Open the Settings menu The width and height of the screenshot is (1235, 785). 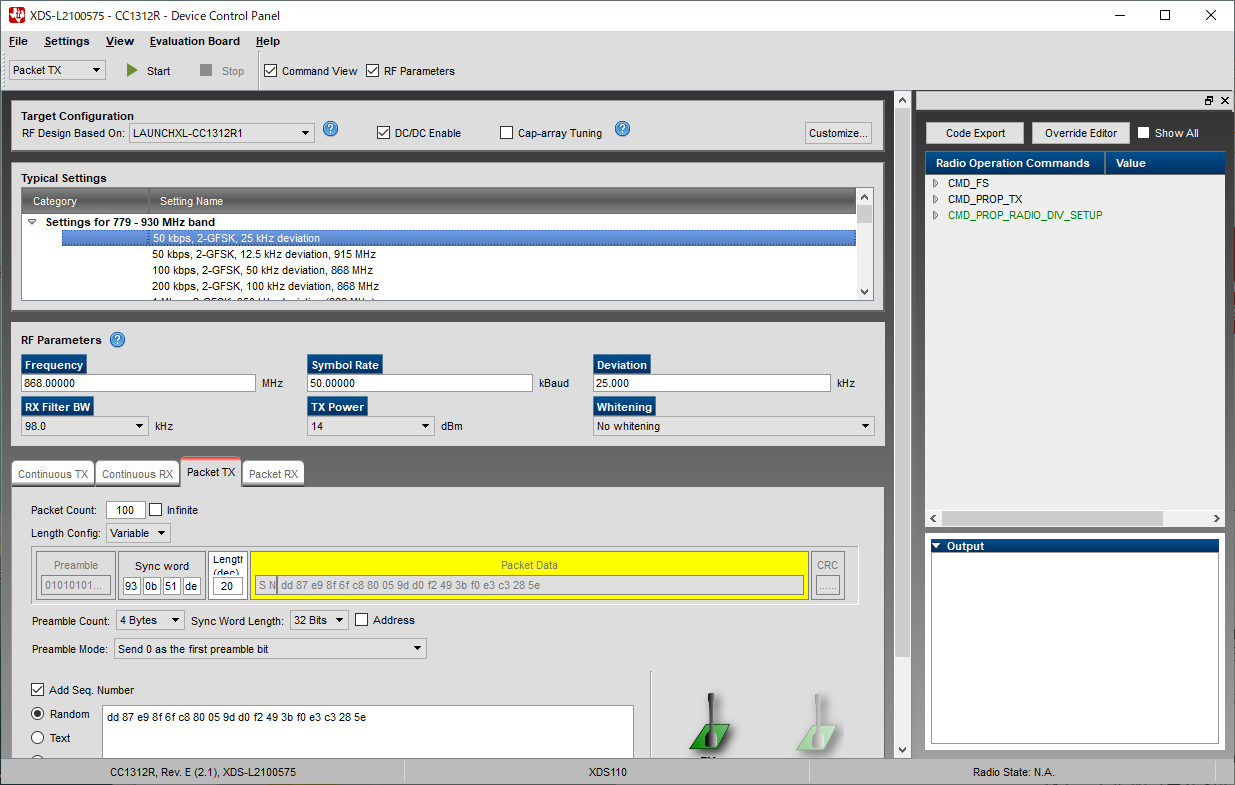67,41
